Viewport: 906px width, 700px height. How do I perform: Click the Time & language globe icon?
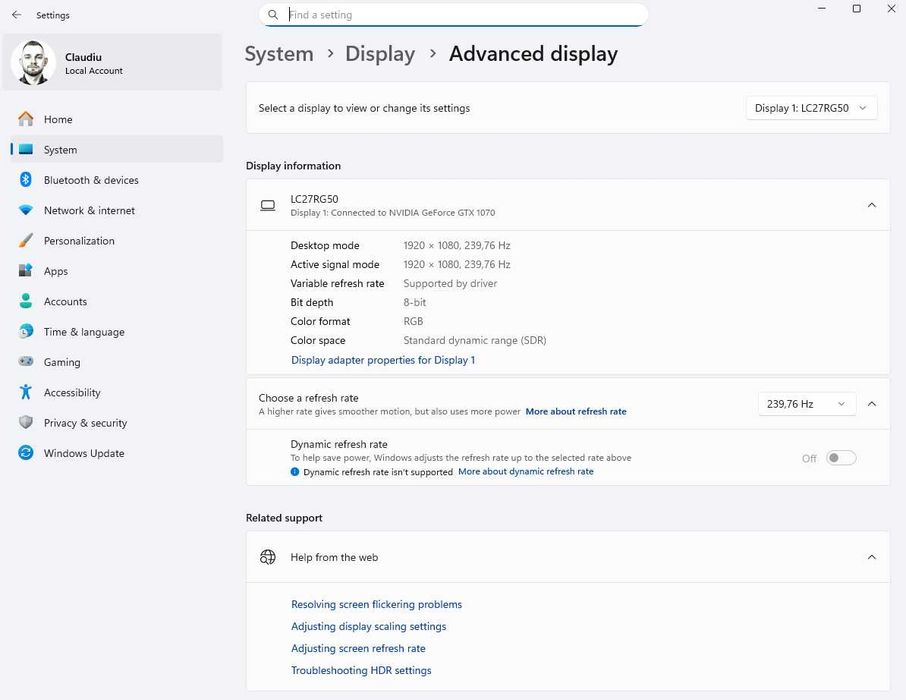click(25, 331)
